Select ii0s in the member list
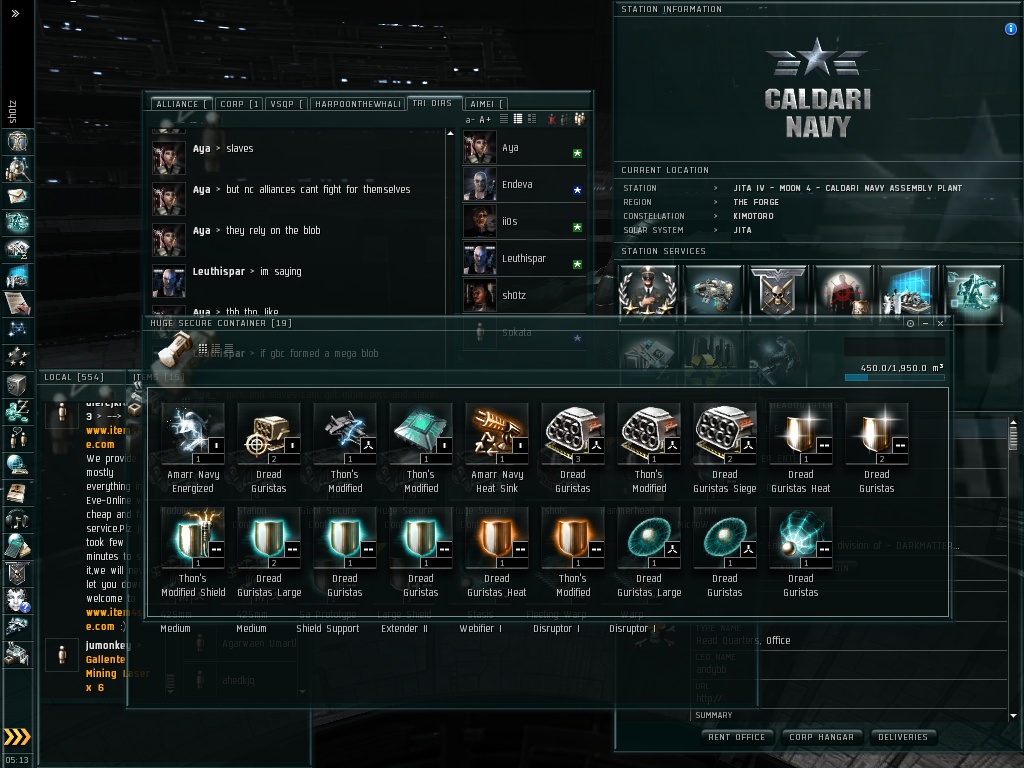Image resolution: width=1024 pixels, height=768 pixels. click(x=524, y=221)
